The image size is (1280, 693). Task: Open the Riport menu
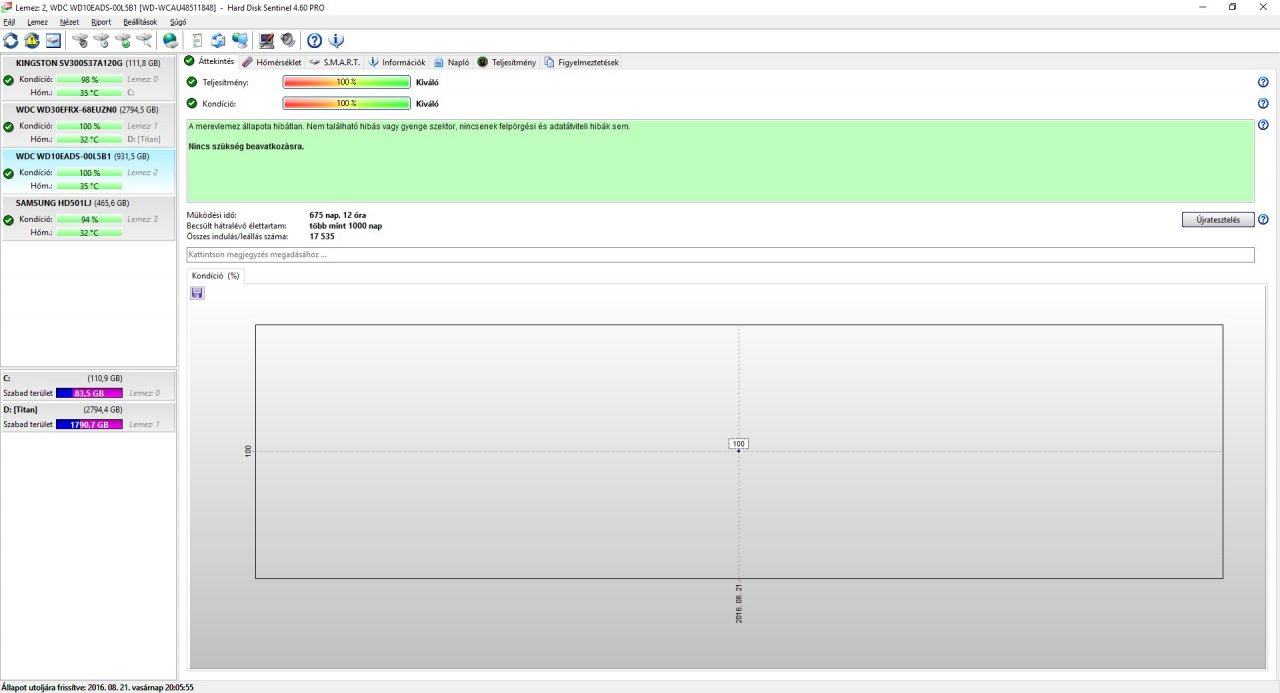pyautogui.click(x=101, y=21)
